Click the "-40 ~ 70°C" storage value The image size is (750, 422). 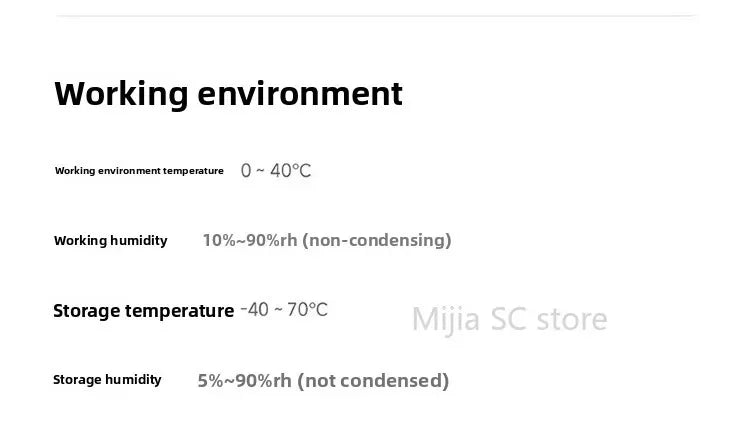pos(284,310)
